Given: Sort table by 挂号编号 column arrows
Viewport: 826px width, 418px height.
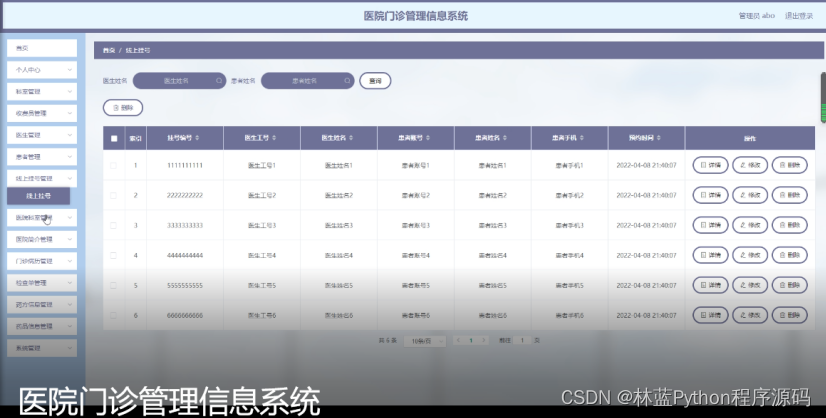Looking at the screenshot, I should (197, 138).
